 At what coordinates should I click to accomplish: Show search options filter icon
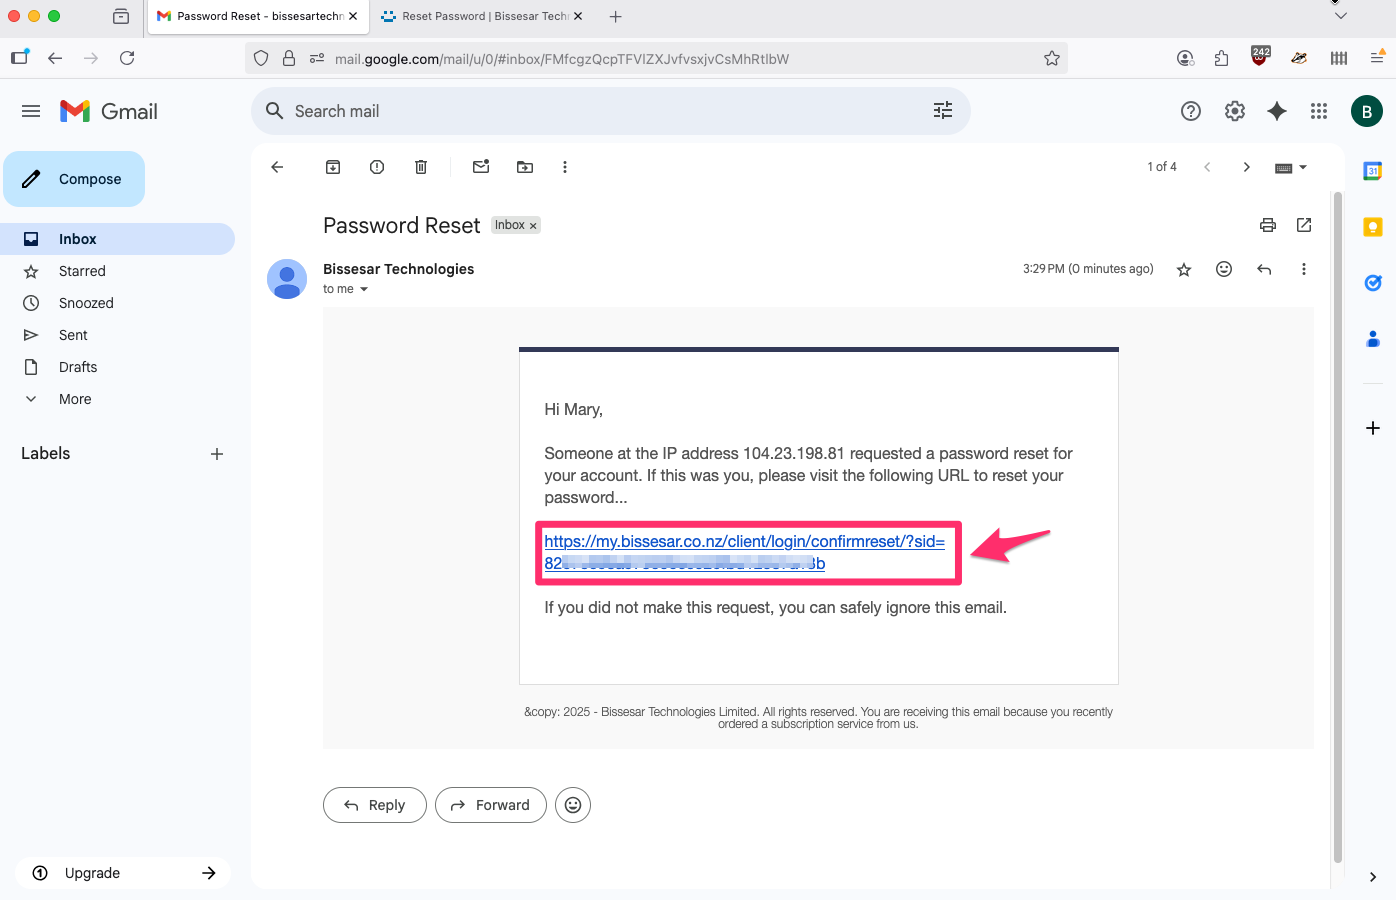(x=943, y=111)
